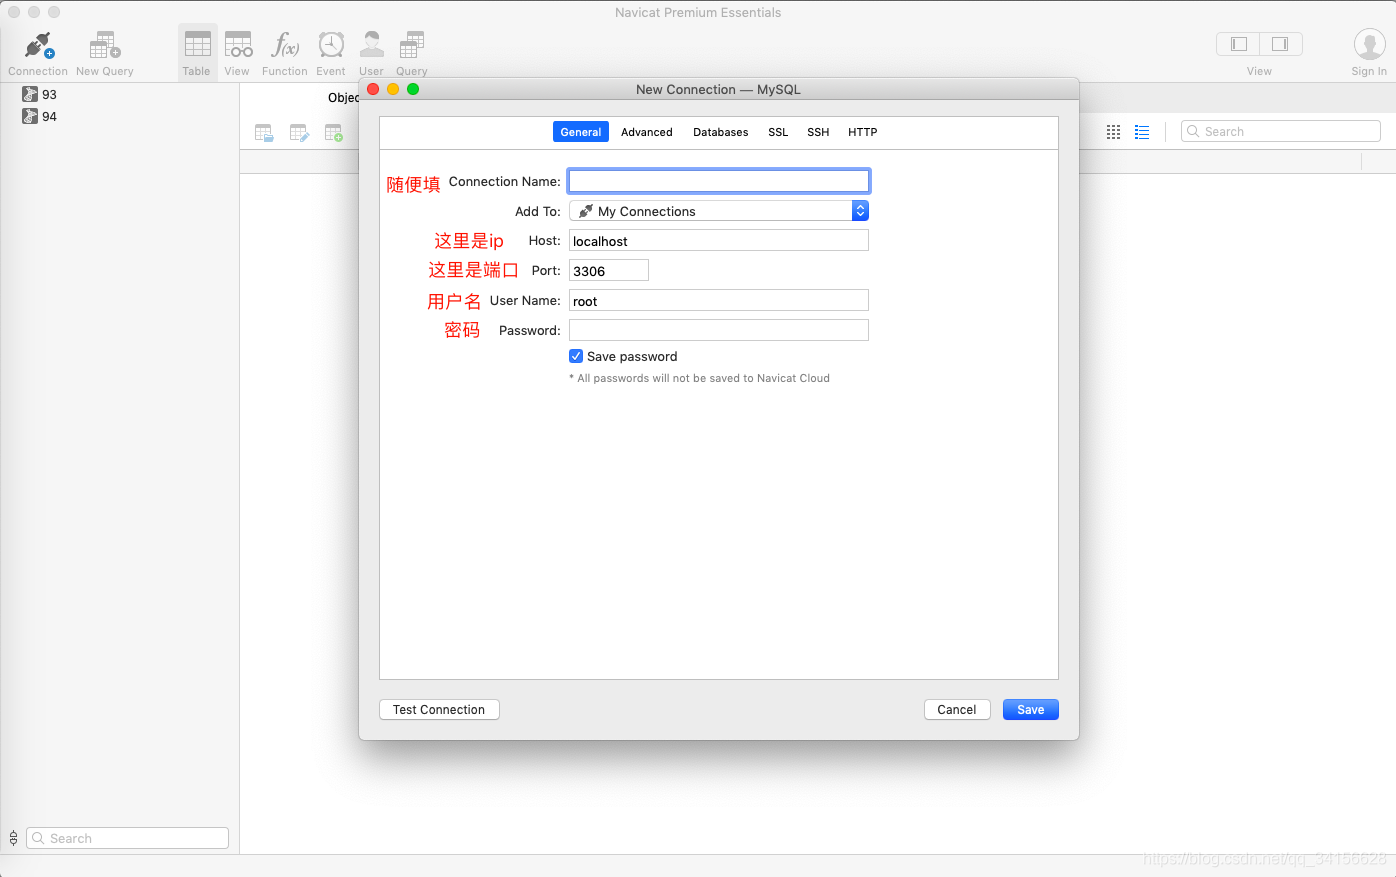Switch object list to list view

[1142, 132]
